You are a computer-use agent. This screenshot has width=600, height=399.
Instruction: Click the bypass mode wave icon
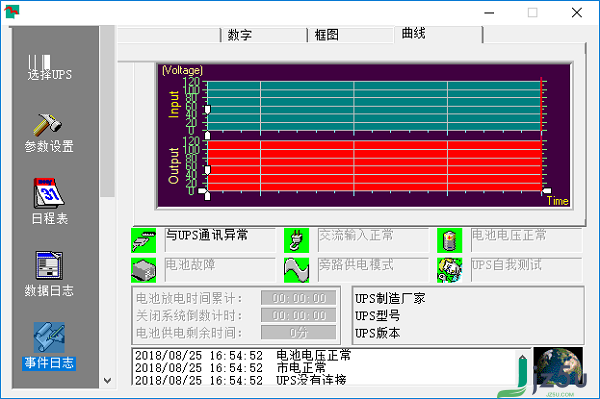[x=296, y=270]
